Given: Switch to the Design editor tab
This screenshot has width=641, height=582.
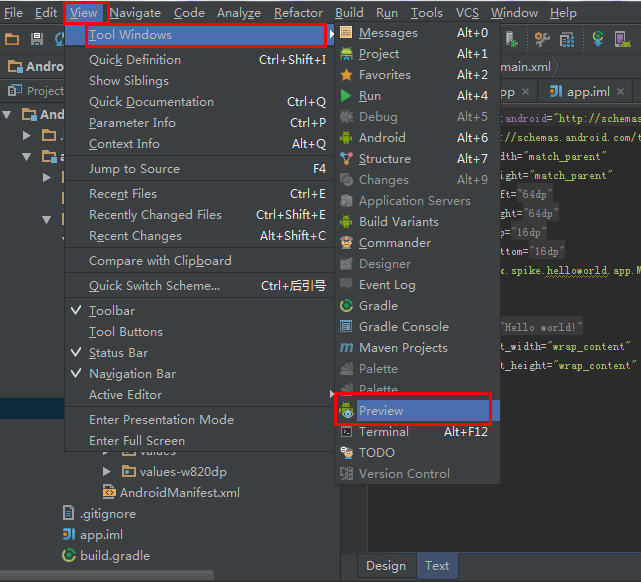Looking at the screenshot, I should click(386, 566).
